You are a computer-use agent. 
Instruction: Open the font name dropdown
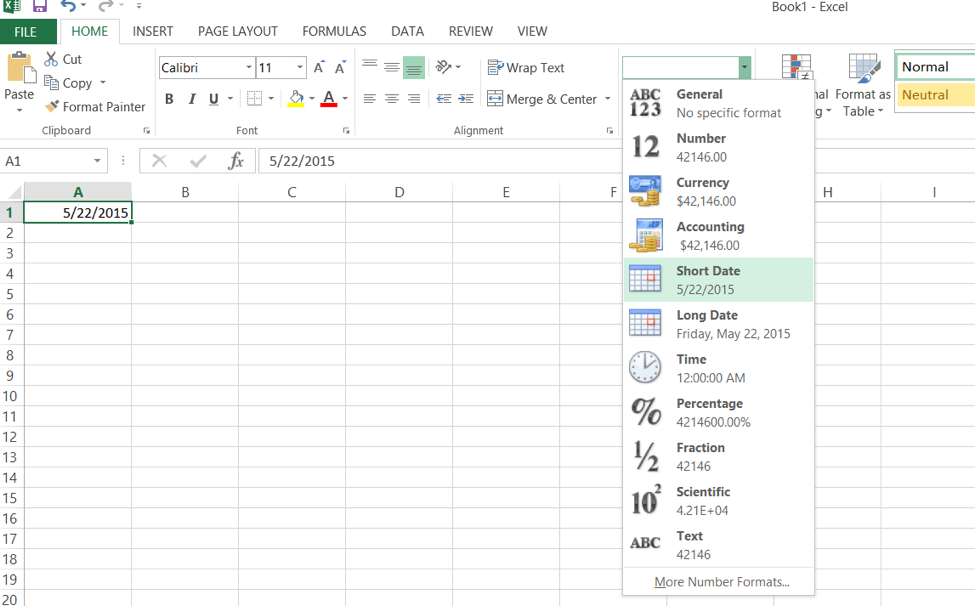[x=249, y=67]
